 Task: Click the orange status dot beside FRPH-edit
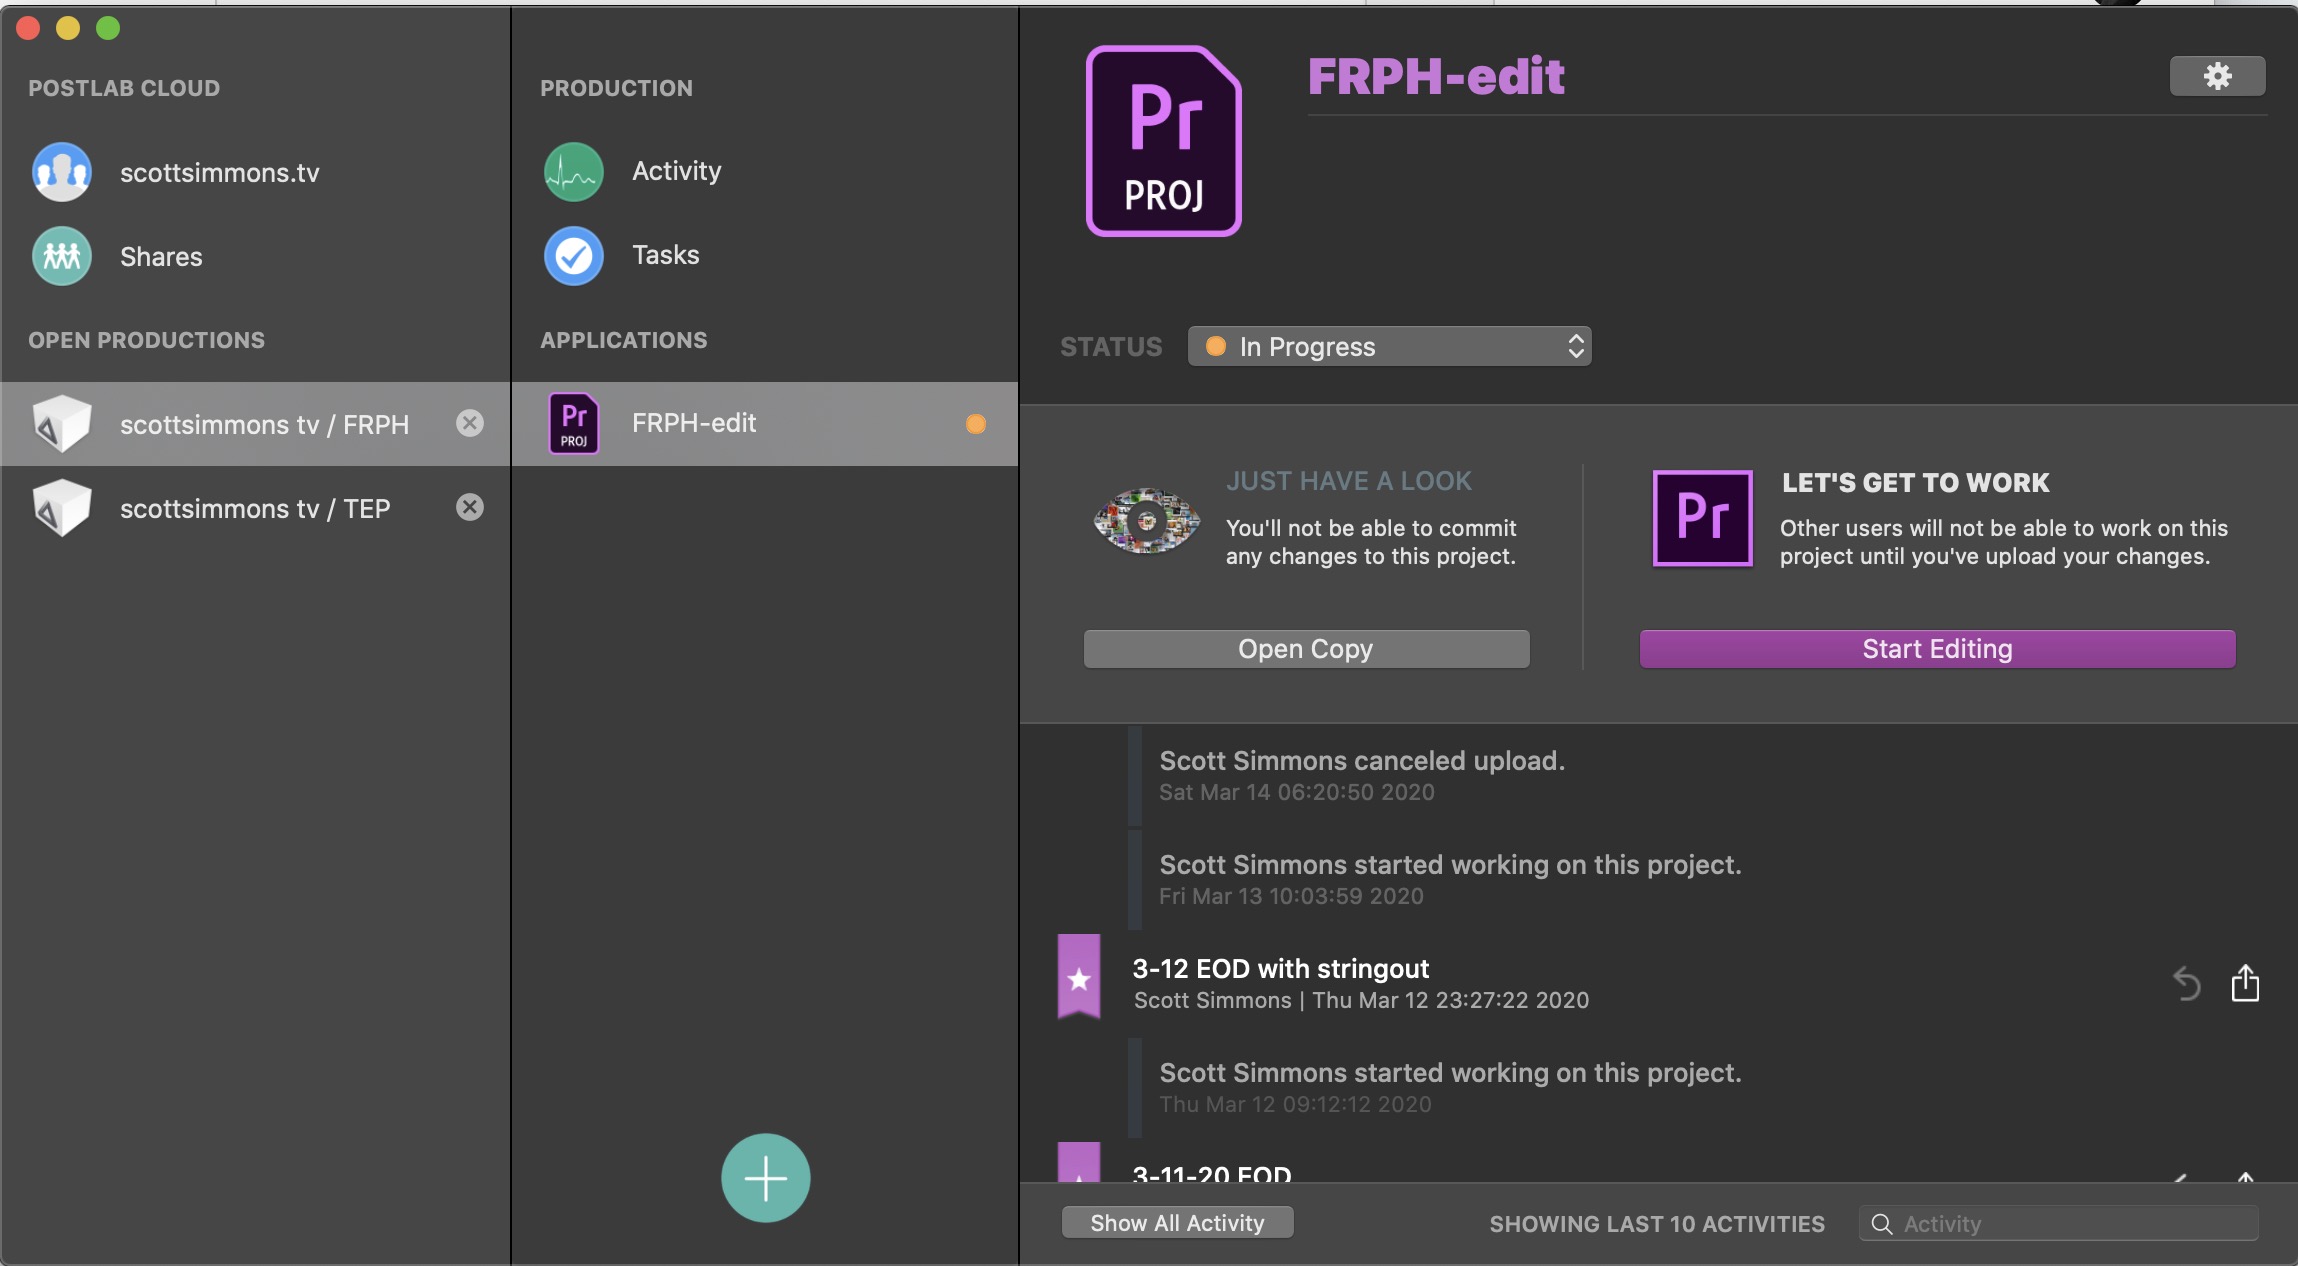pyautogui.click(x=976, y=424)
